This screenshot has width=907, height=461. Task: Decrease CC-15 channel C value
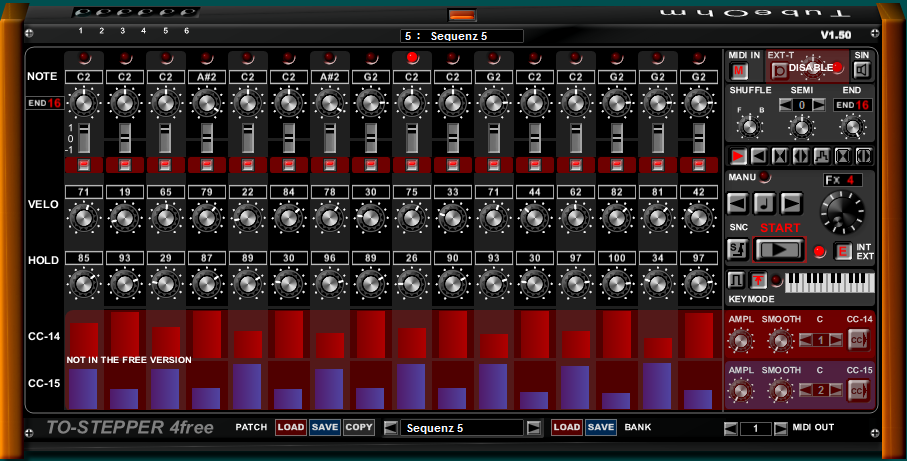point(805,390)
